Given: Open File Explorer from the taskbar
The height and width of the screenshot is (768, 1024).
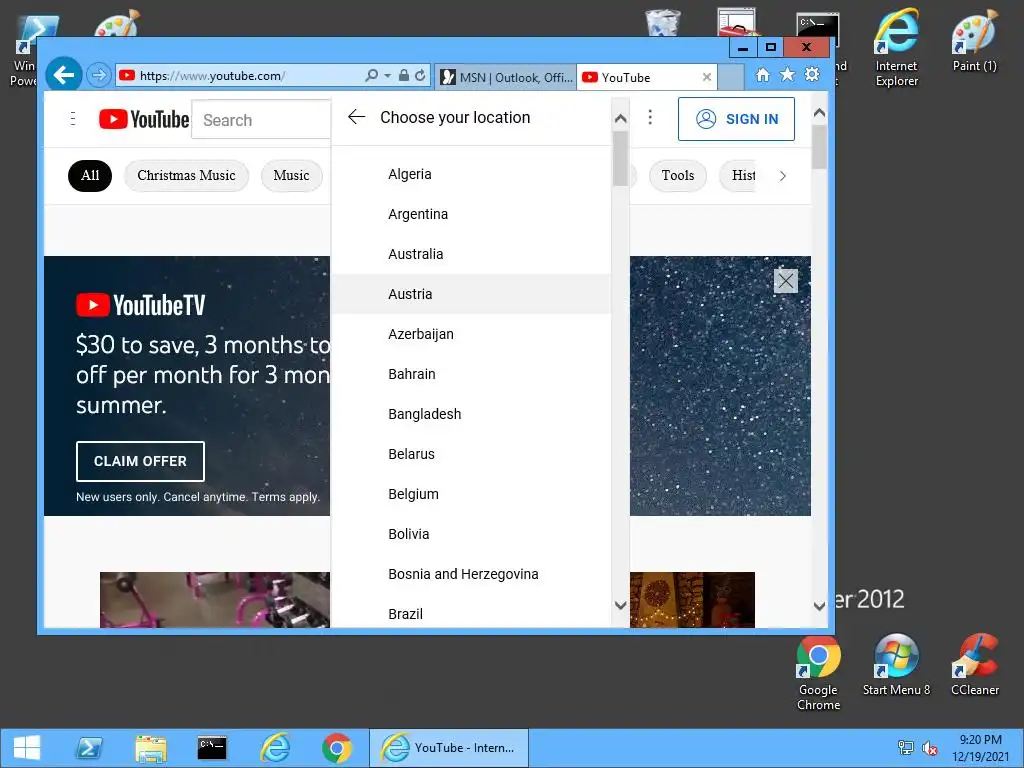Looking at the screenshot, I should click(151, 748).
